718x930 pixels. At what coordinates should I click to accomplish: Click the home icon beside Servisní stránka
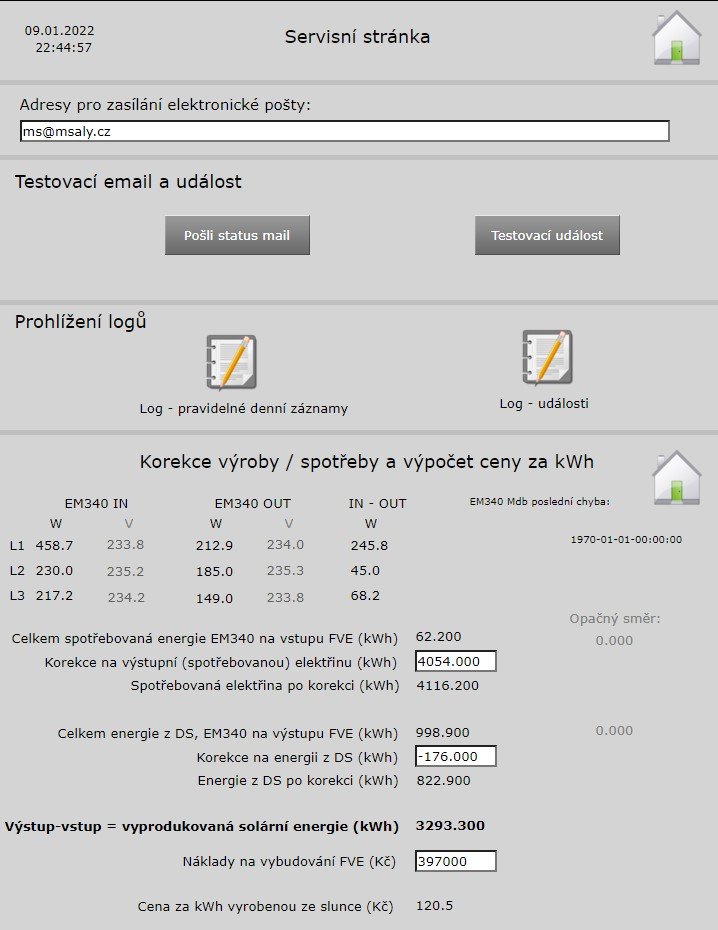click(x=676, y=37)
